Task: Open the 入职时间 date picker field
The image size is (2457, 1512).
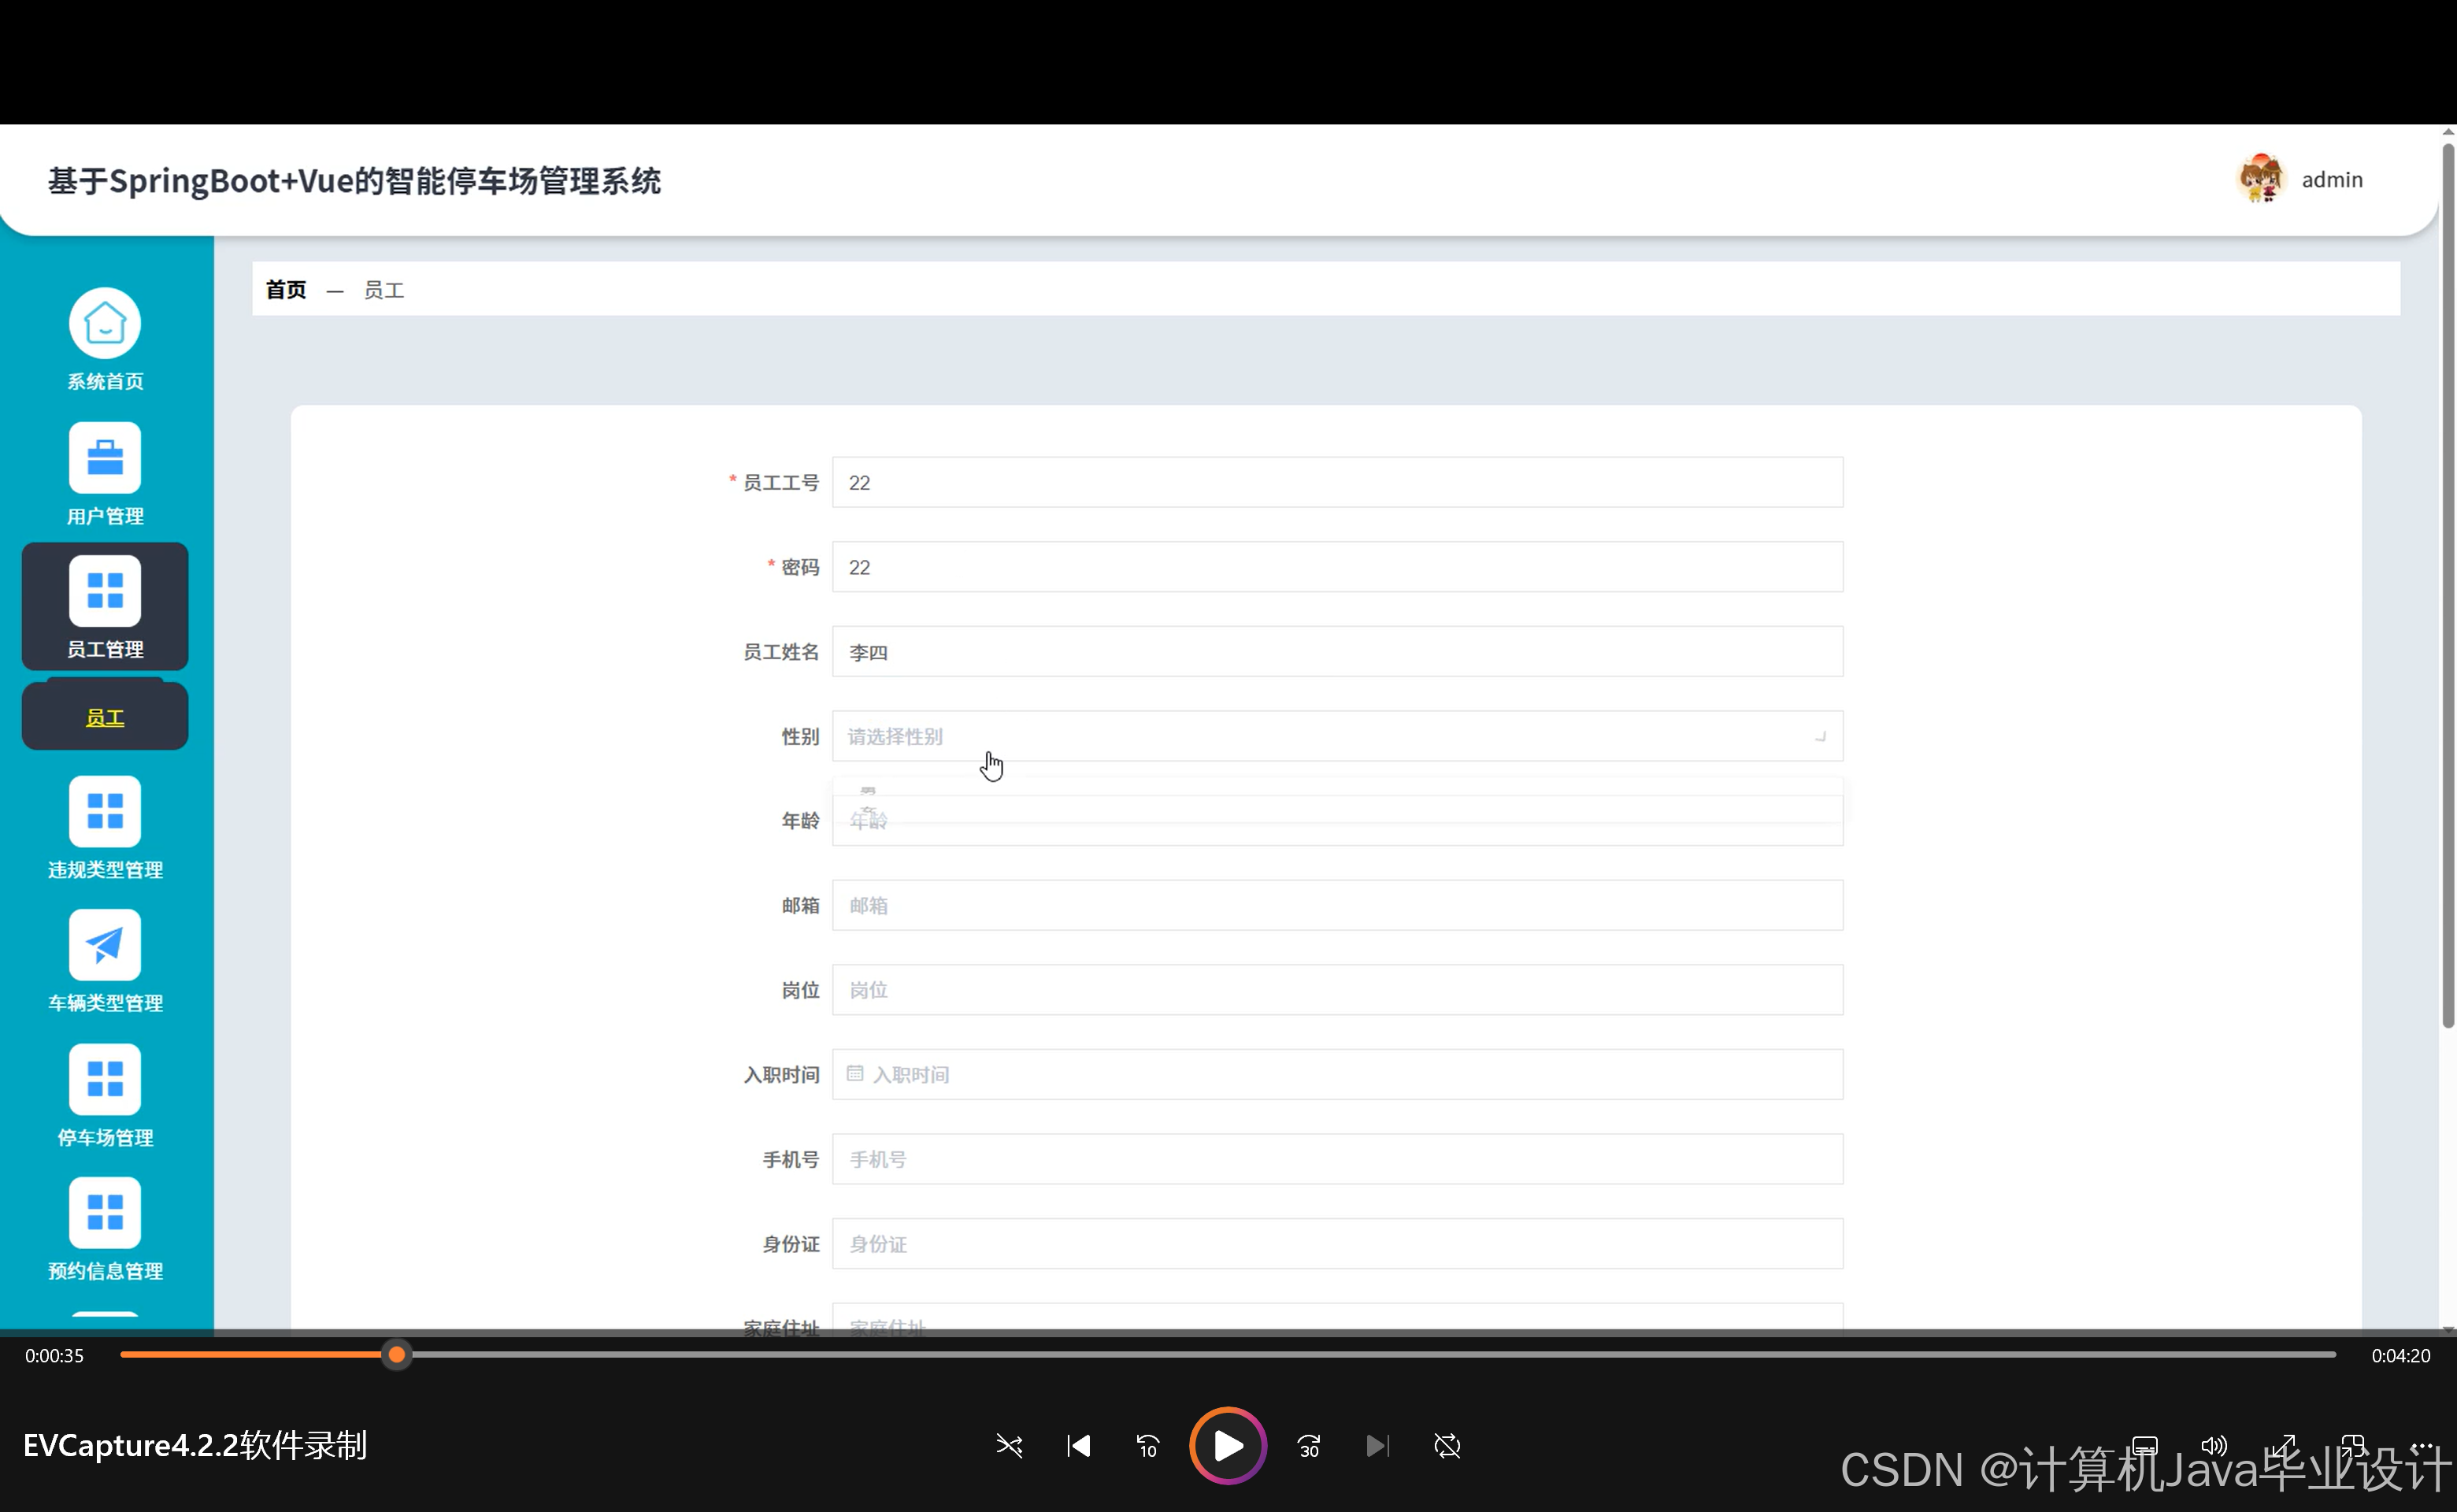Action: pyautogui.click(x=1337, y=1075)
